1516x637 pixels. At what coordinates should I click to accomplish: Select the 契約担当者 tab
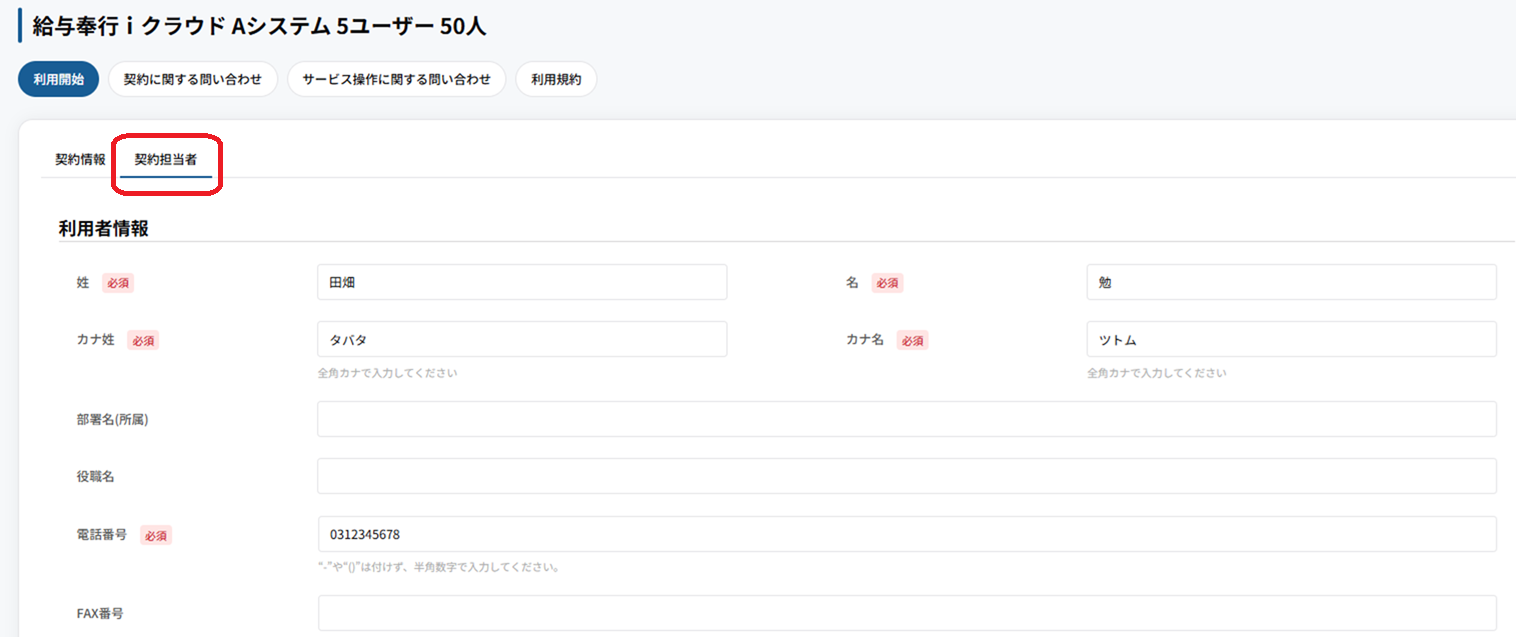pyautogui.click(x=166, y=159)
